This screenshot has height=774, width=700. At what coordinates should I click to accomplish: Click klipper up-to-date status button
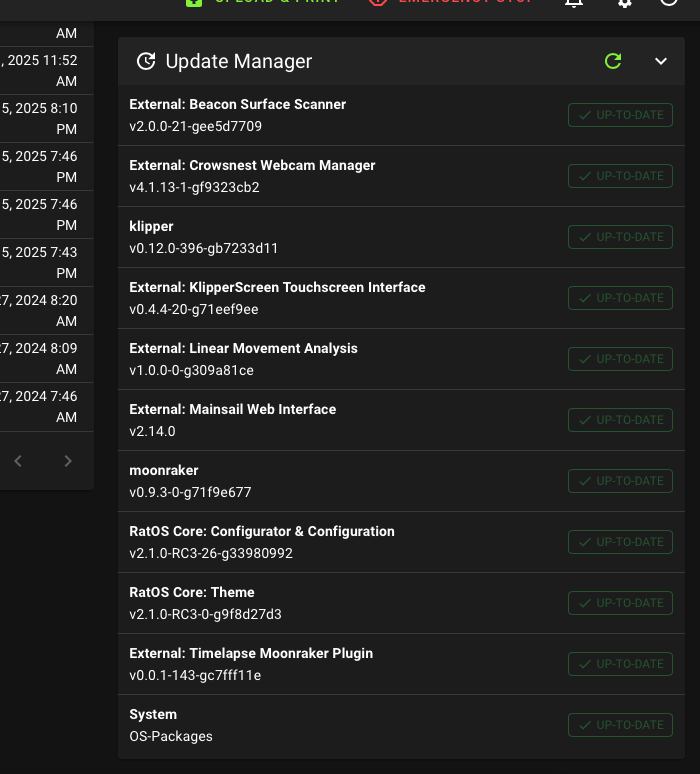coord(620,237)
